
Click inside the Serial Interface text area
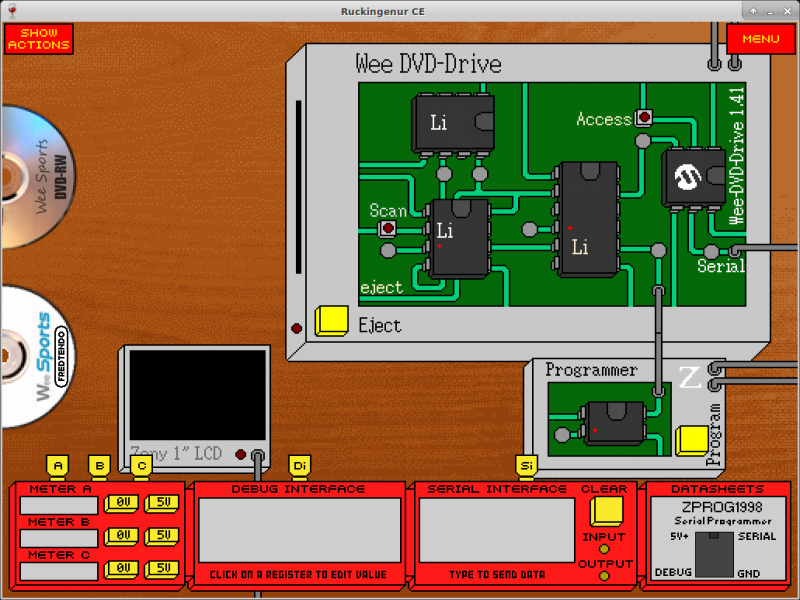496,530
